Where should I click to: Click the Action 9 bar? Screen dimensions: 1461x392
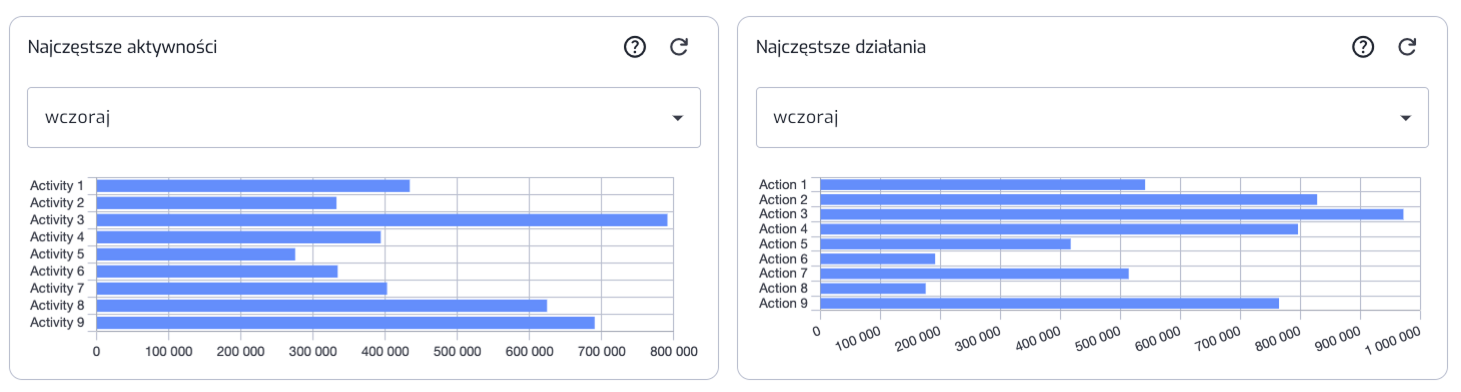coord(1050,303)
